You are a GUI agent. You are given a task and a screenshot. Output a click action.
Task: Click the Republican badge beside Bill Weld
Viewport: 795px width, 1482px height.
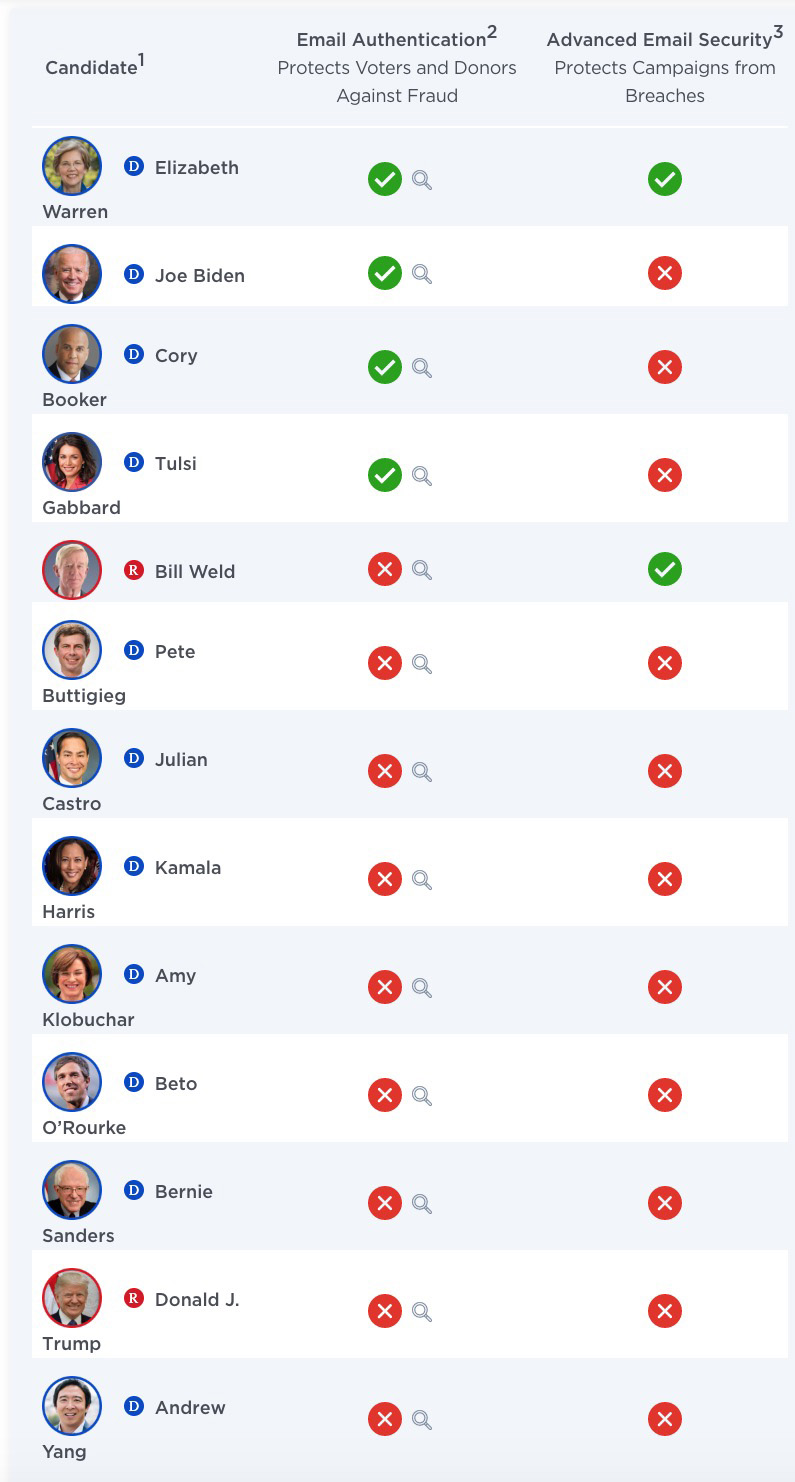[134, 570]
